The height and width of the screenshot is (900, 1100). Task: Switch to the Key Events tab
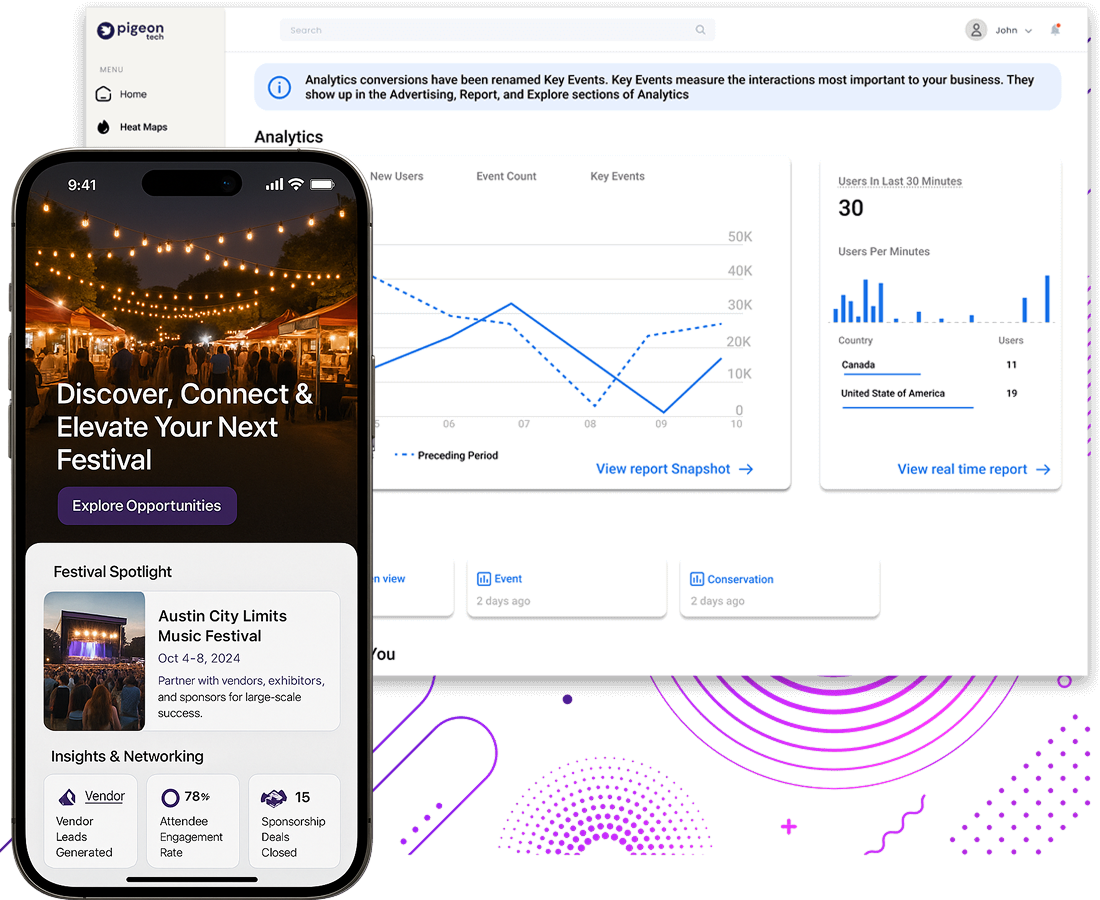tap(617, 176)
